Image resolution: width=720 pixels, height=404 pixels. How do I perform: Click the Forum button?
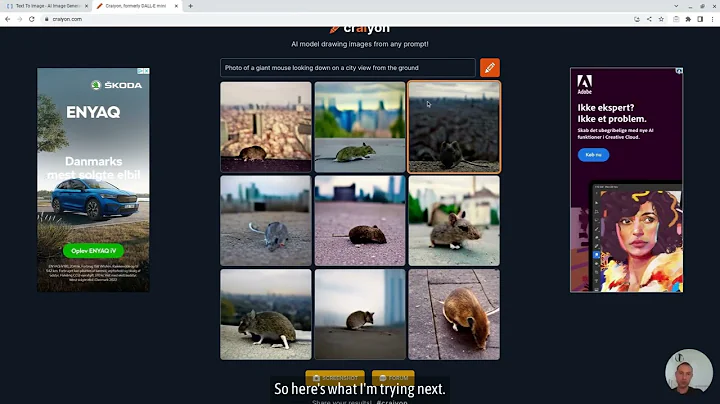point(393,377)
